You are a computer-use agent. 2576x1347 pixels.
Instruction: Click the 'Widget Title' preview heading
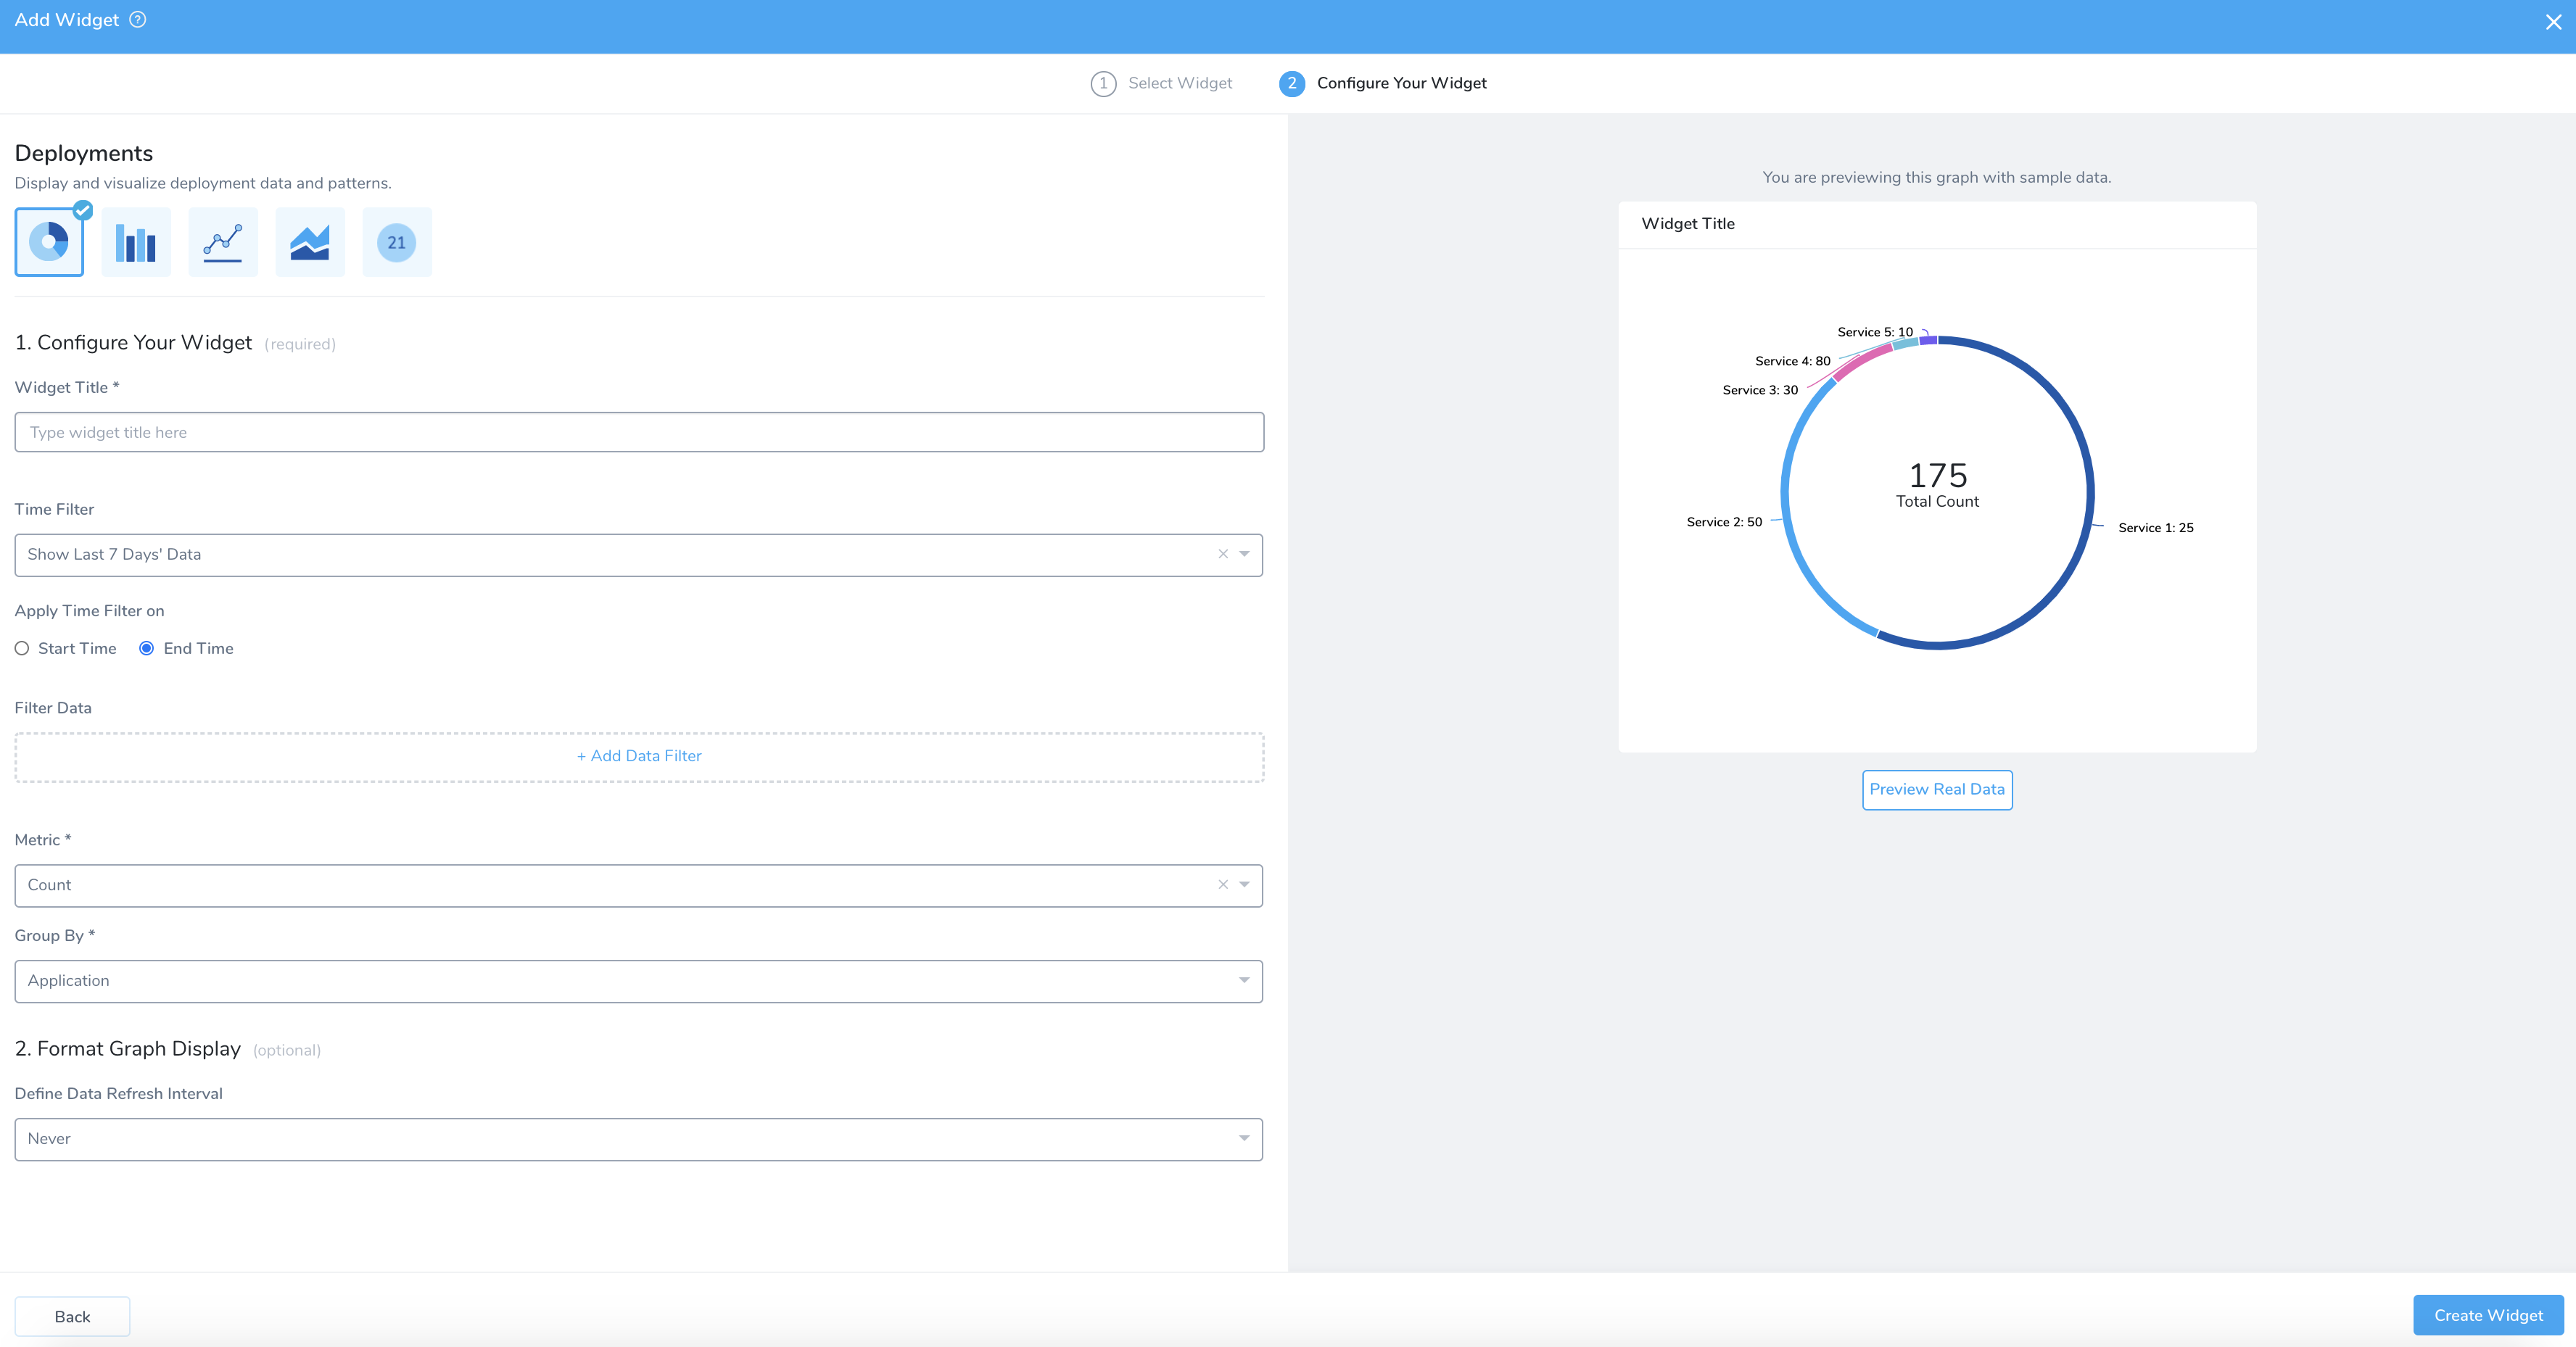coord(1688,224)
